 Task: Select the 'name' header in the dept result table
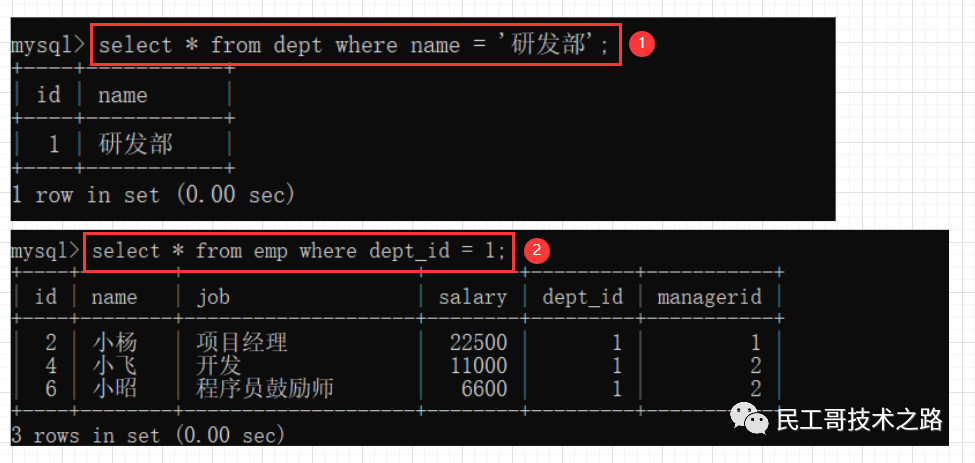pyautogui.click(x=122, y=95)
